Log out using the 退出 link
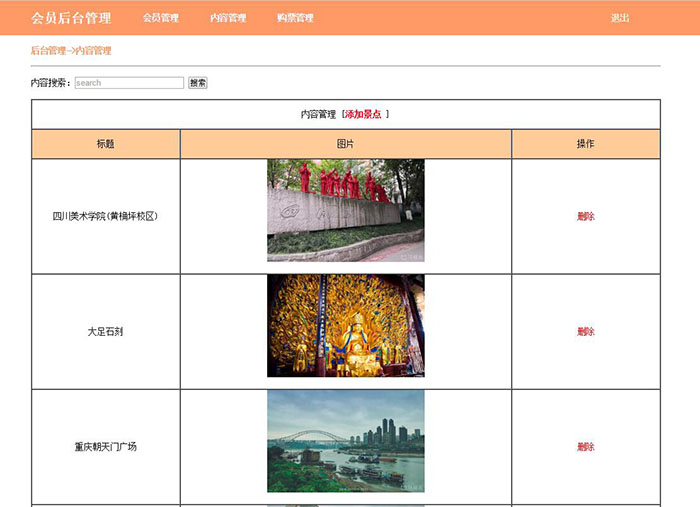This screenshot has height=507, width=700. pyautogui.click(x=620, y=18)
